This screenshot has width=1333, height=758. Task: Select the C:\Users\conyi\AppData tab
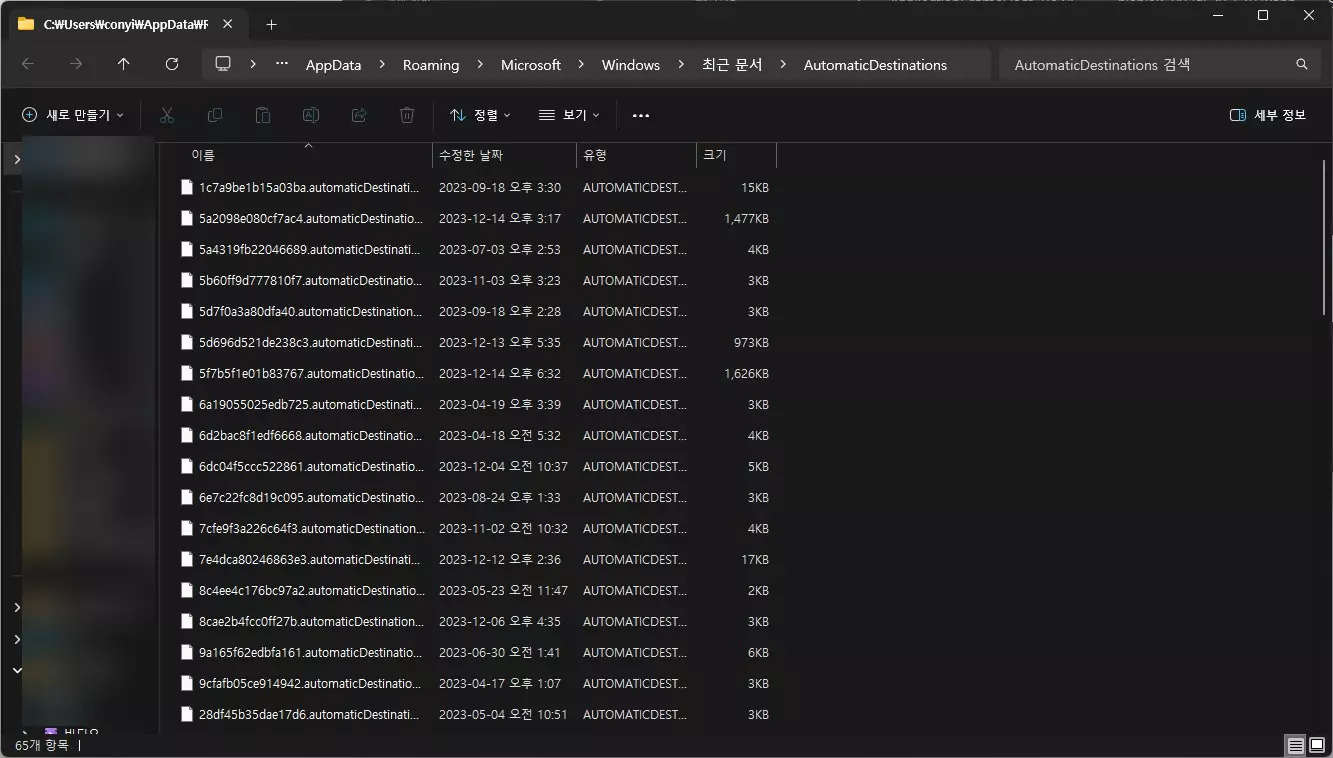coord(126,24)
